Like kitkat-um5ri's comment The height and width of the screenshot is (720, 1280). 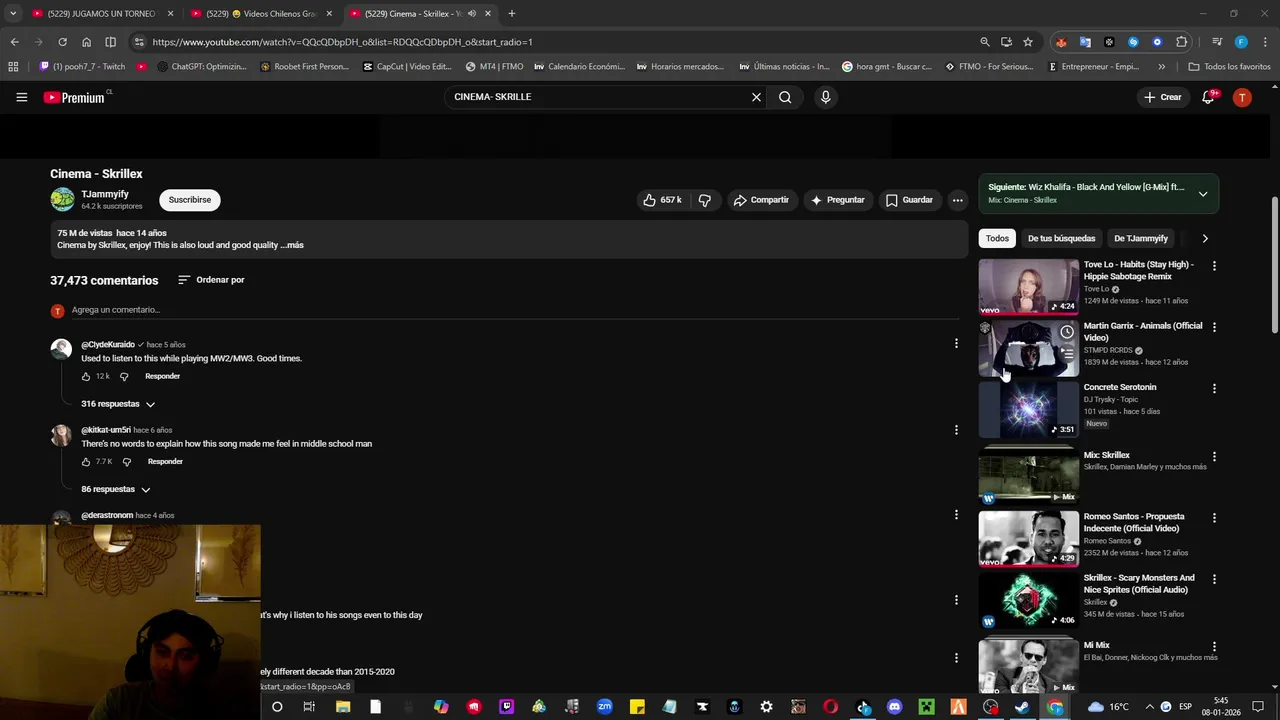click(x=86, y=462)
